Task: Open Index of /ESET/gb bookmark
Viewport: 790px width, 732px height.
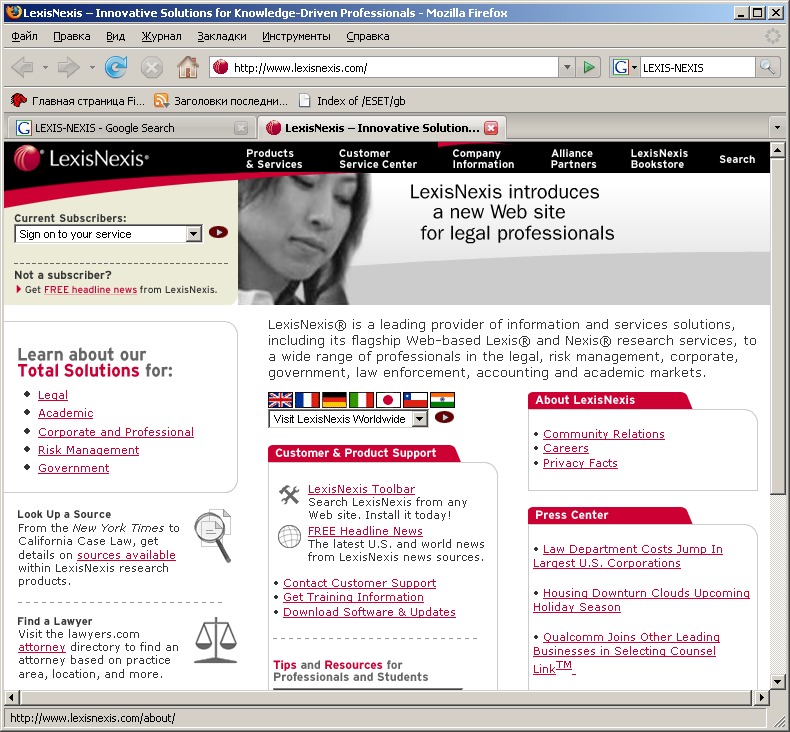Action: click(x=352, y=101)
